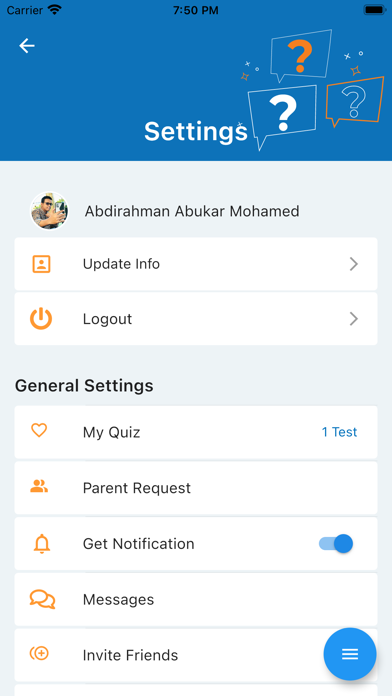This screenshot has width=392, height=696.
Task: Click the orange Logout power icon
Action: [x=41, y=319]
